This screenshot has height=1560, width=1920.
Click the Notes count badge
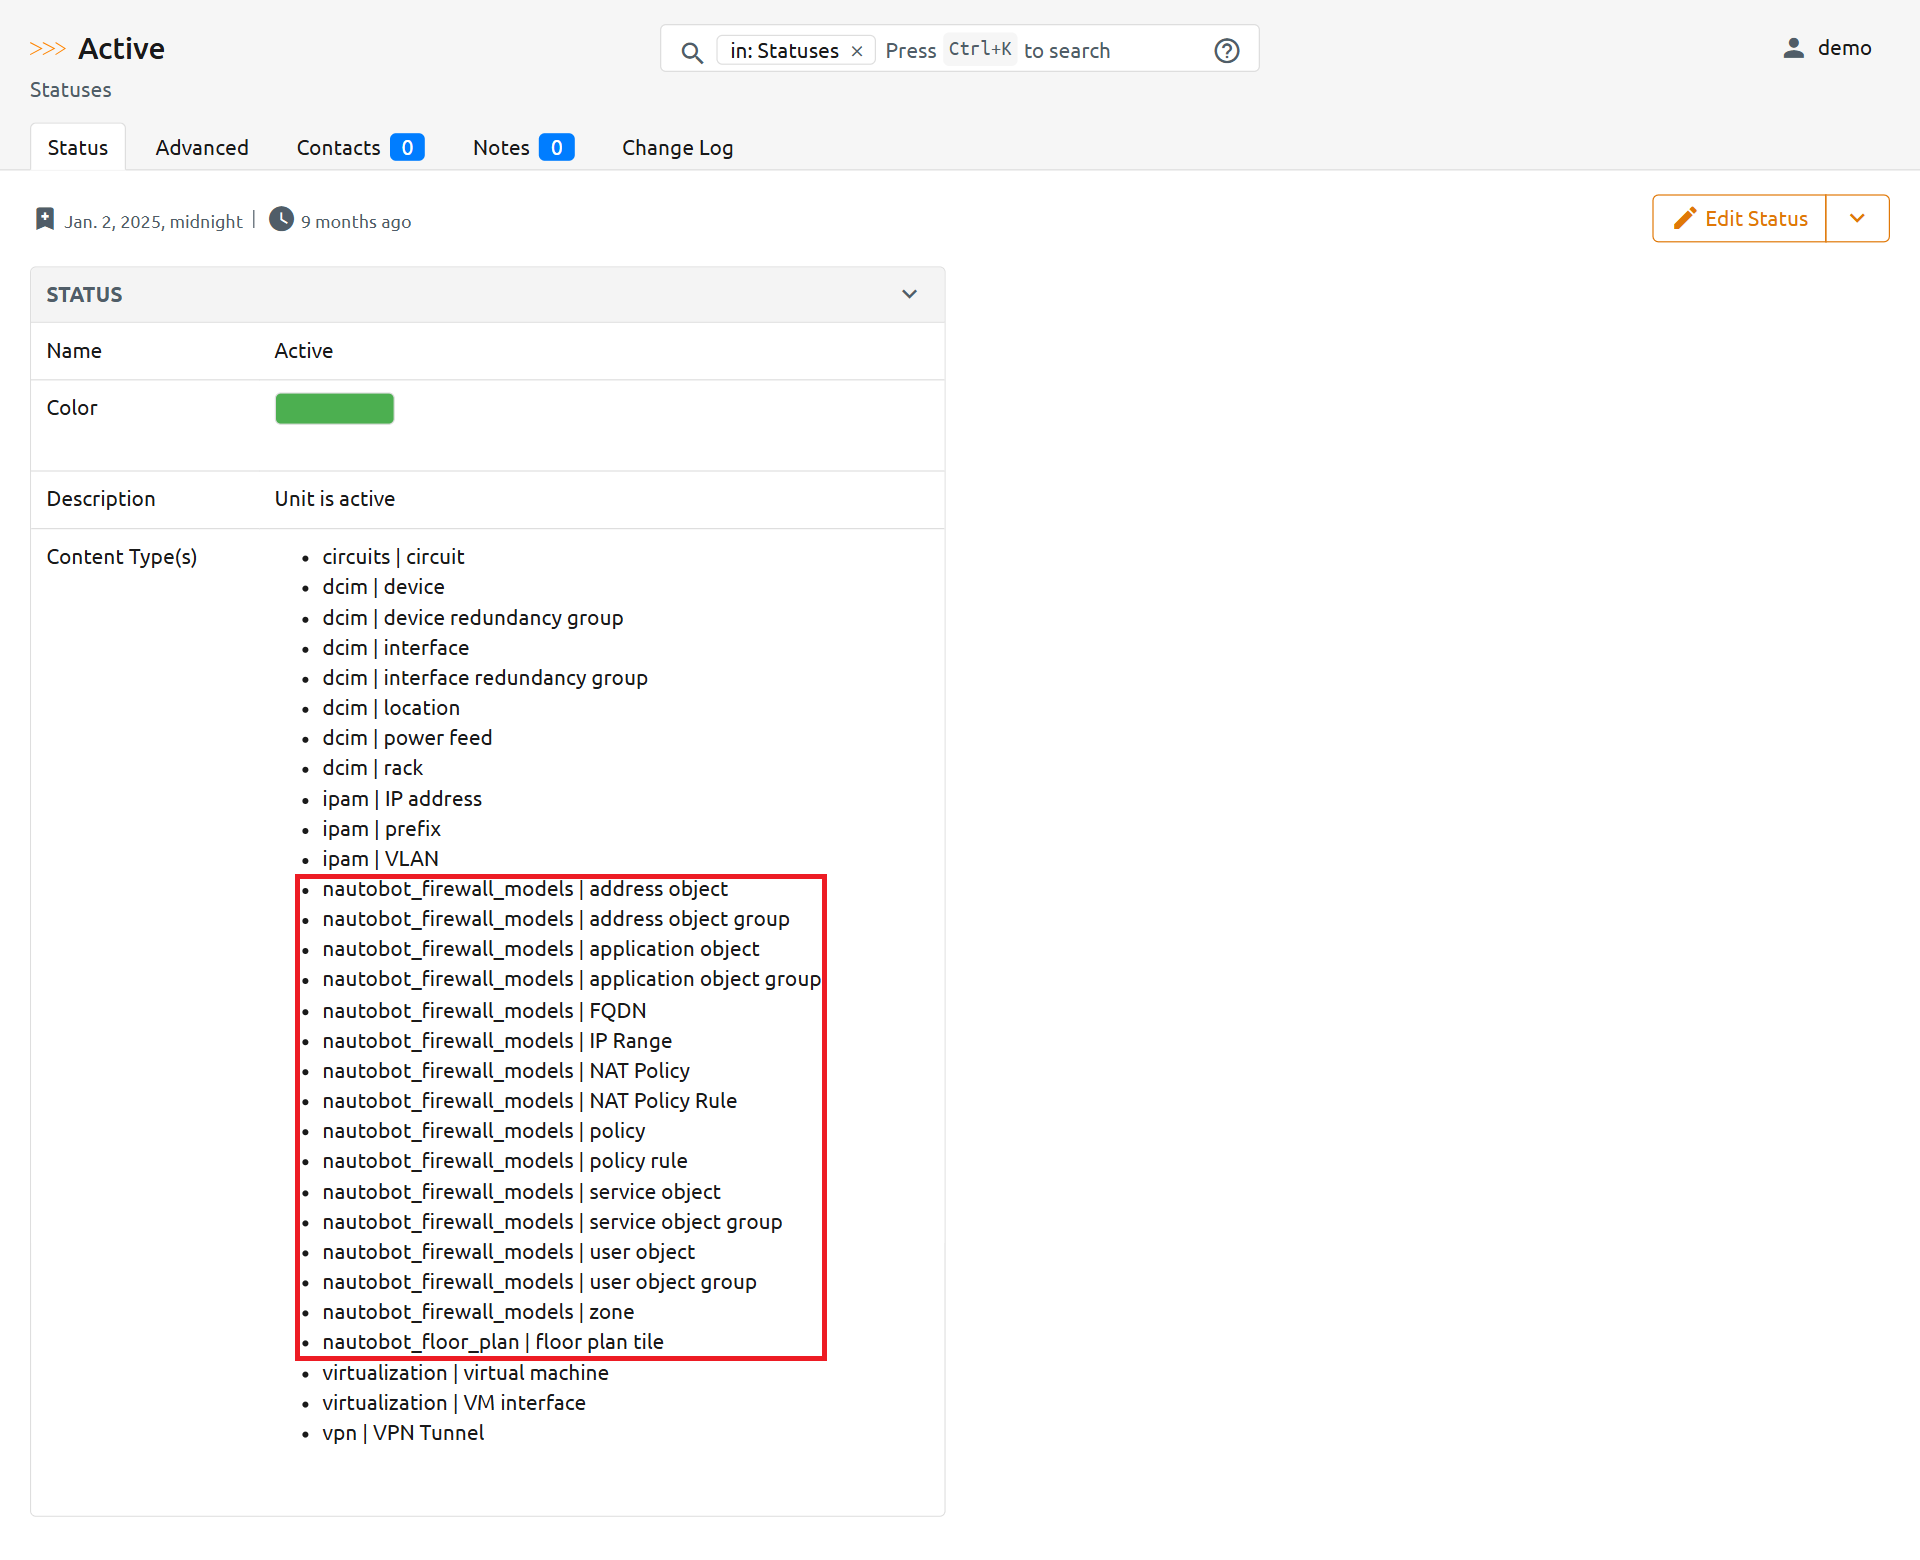[x=556, y=147]
